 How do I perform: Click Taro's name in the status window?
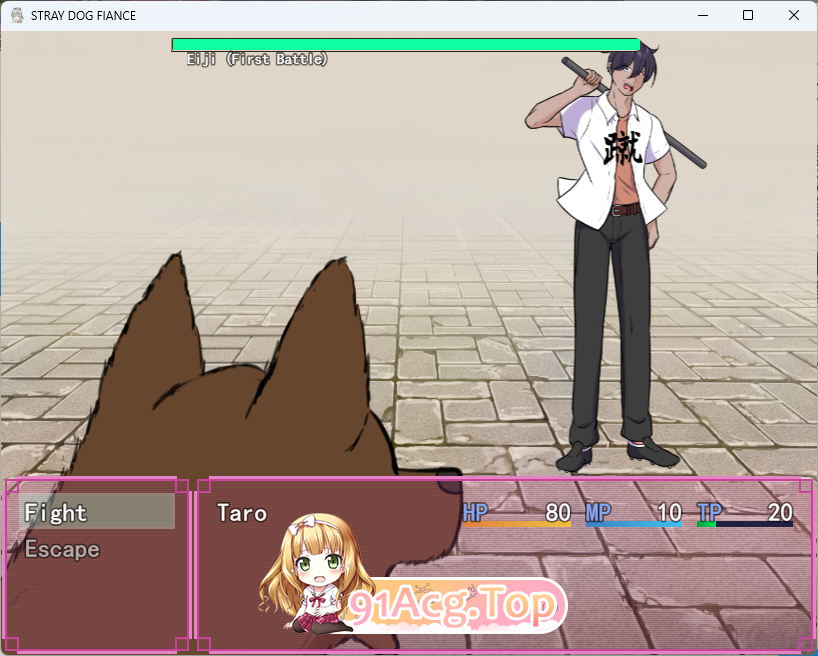click(x=242, y=513)
